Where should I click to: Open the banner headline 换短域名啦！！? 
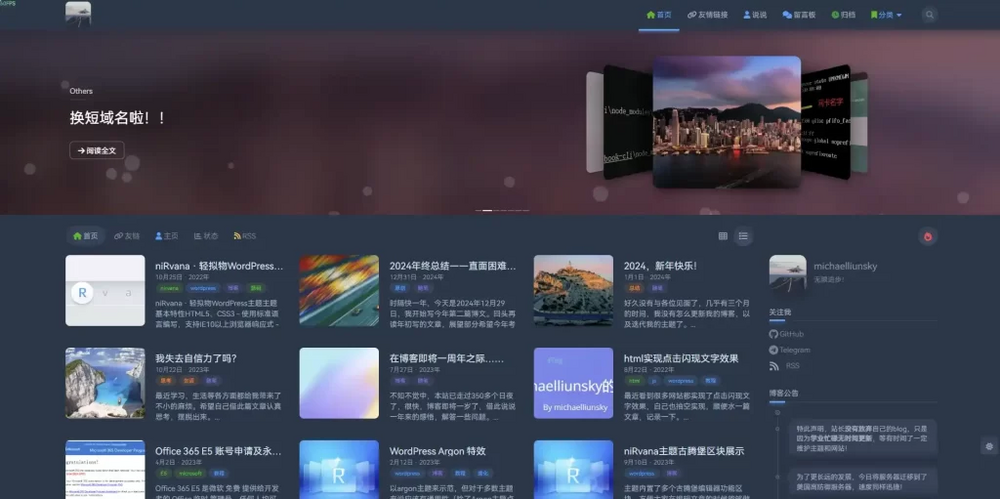[118, 118]
